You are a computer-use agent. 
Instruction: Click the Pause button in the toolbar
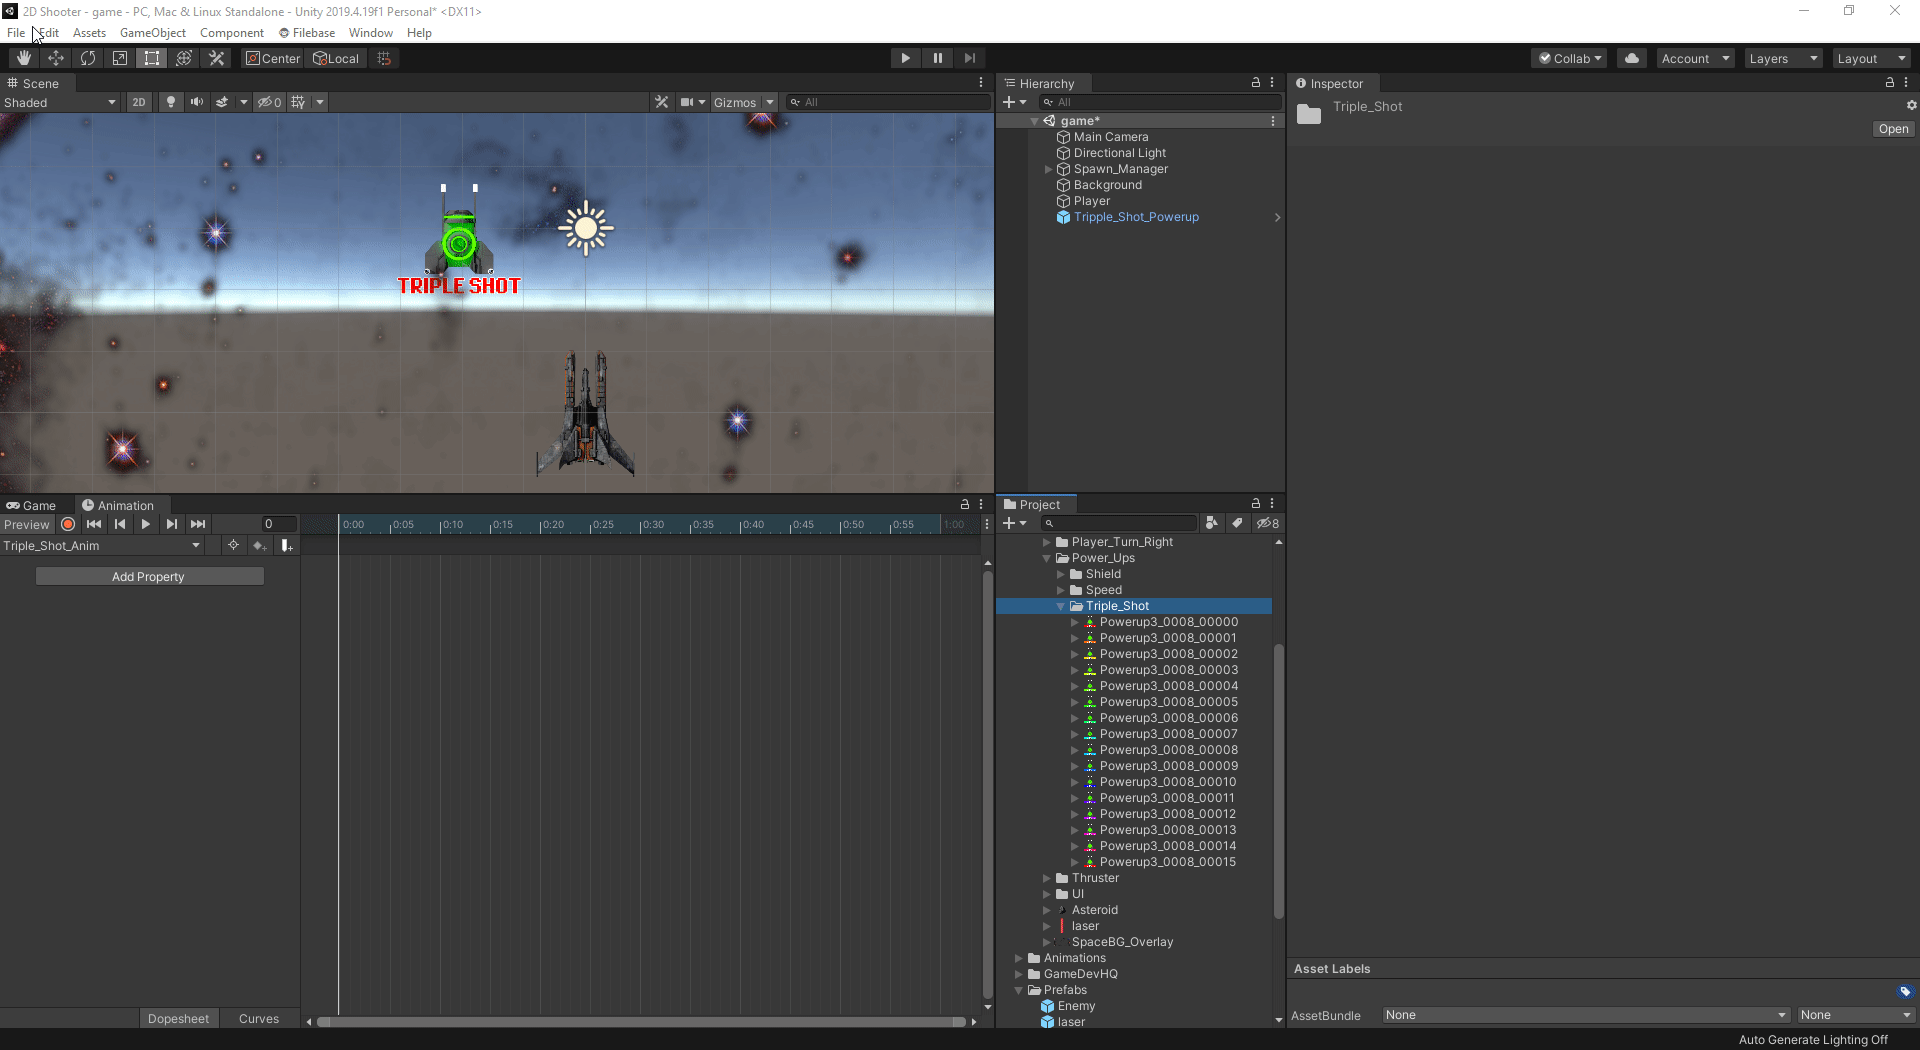[x=937, y=58]
